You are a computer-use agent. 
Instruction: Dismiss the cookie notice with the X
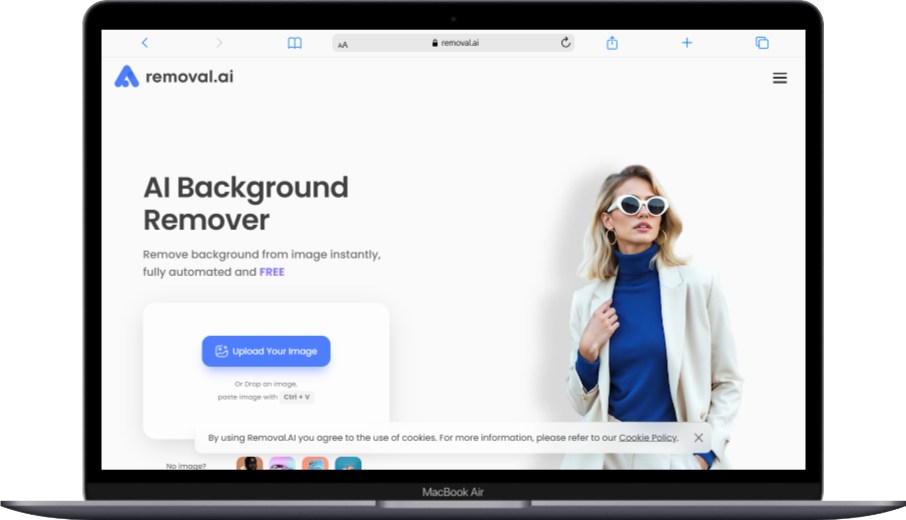coord(698,438)
